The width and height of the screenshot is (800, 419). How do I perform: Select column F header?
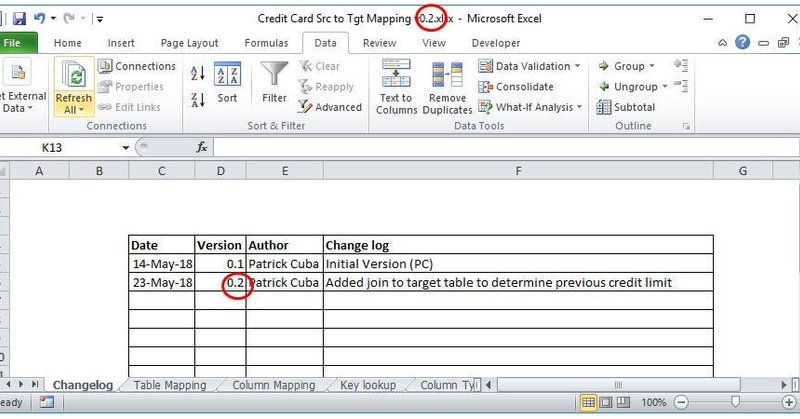pos(518,171)
